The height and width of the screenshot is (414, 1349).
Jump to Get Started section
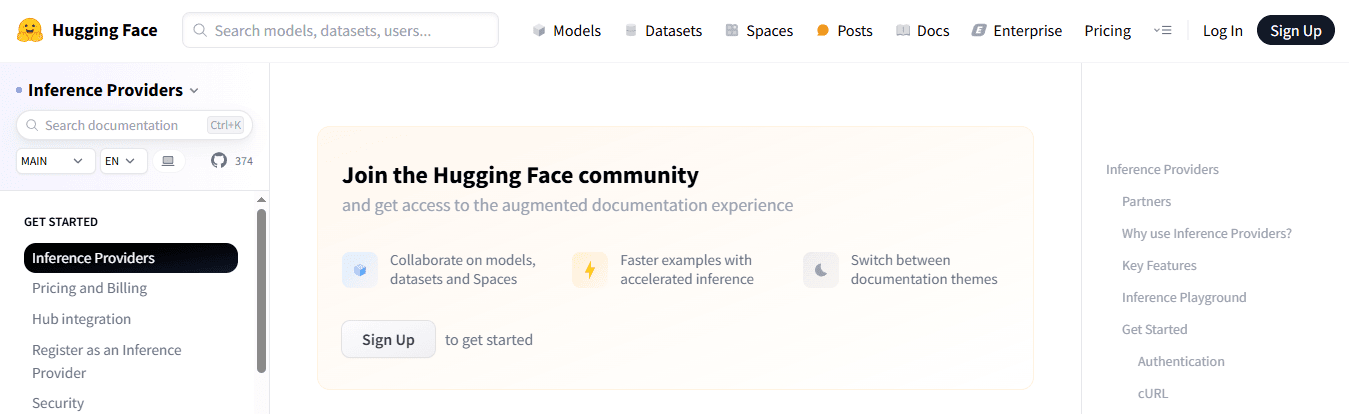point(1155,329)
